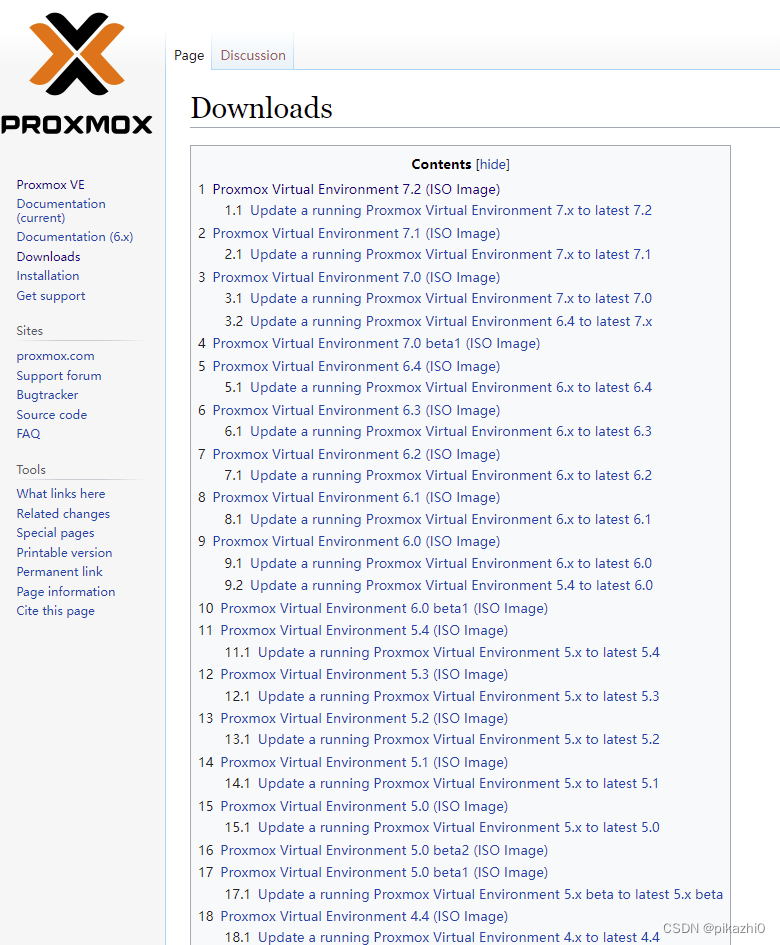Hide the Contents table via [hide]

[492, 165]
